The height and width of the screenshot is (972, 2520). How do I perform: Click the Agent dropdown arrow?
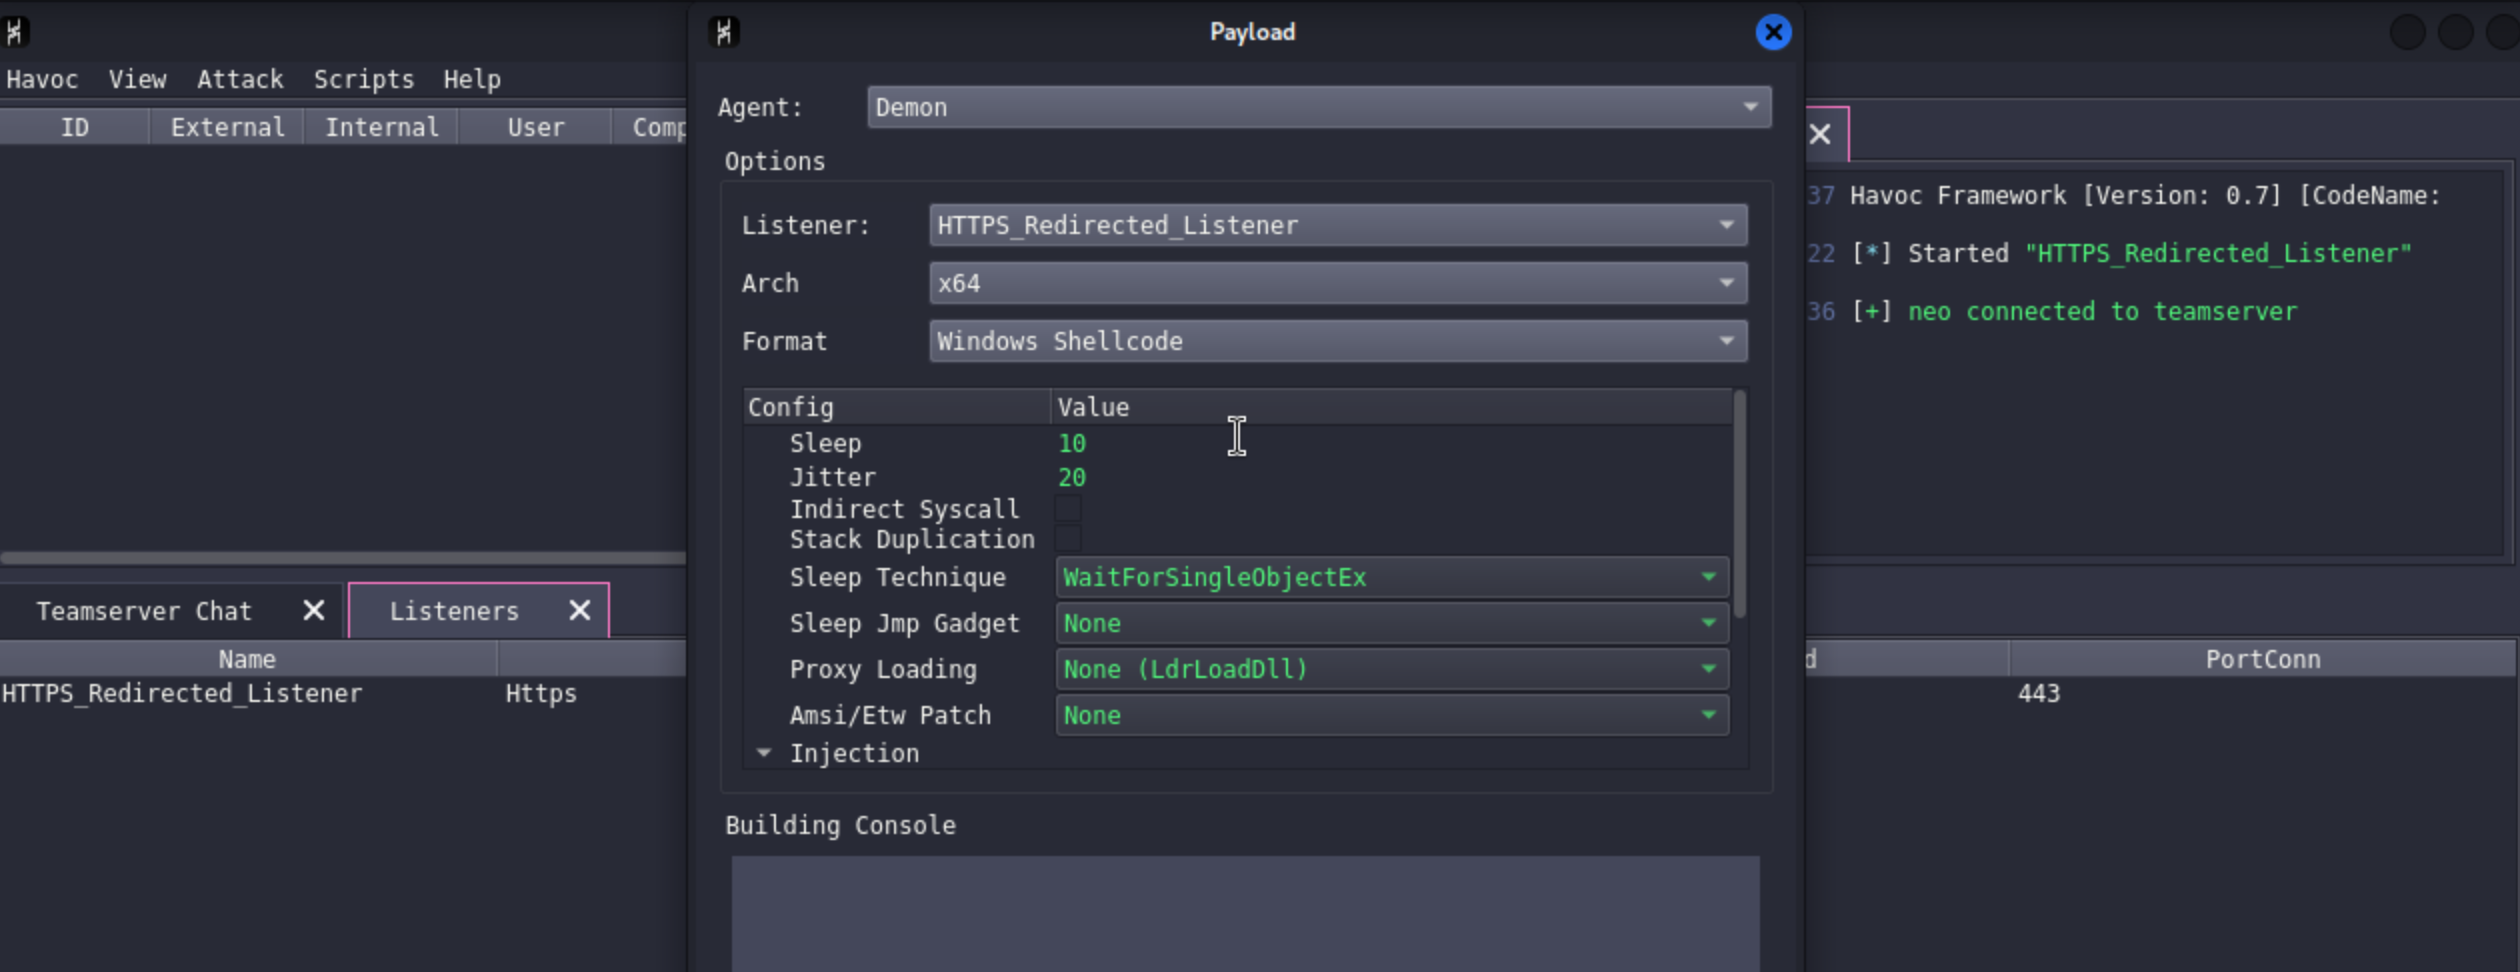pyautogui.click(x=1750, y=107)
